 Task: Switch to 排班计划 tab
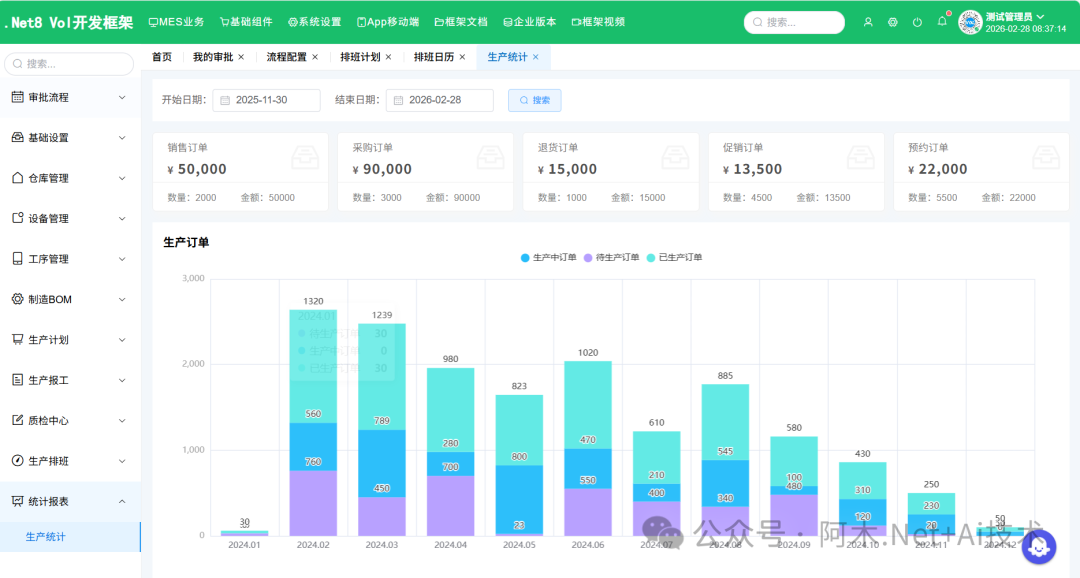[x=360, y=57]
